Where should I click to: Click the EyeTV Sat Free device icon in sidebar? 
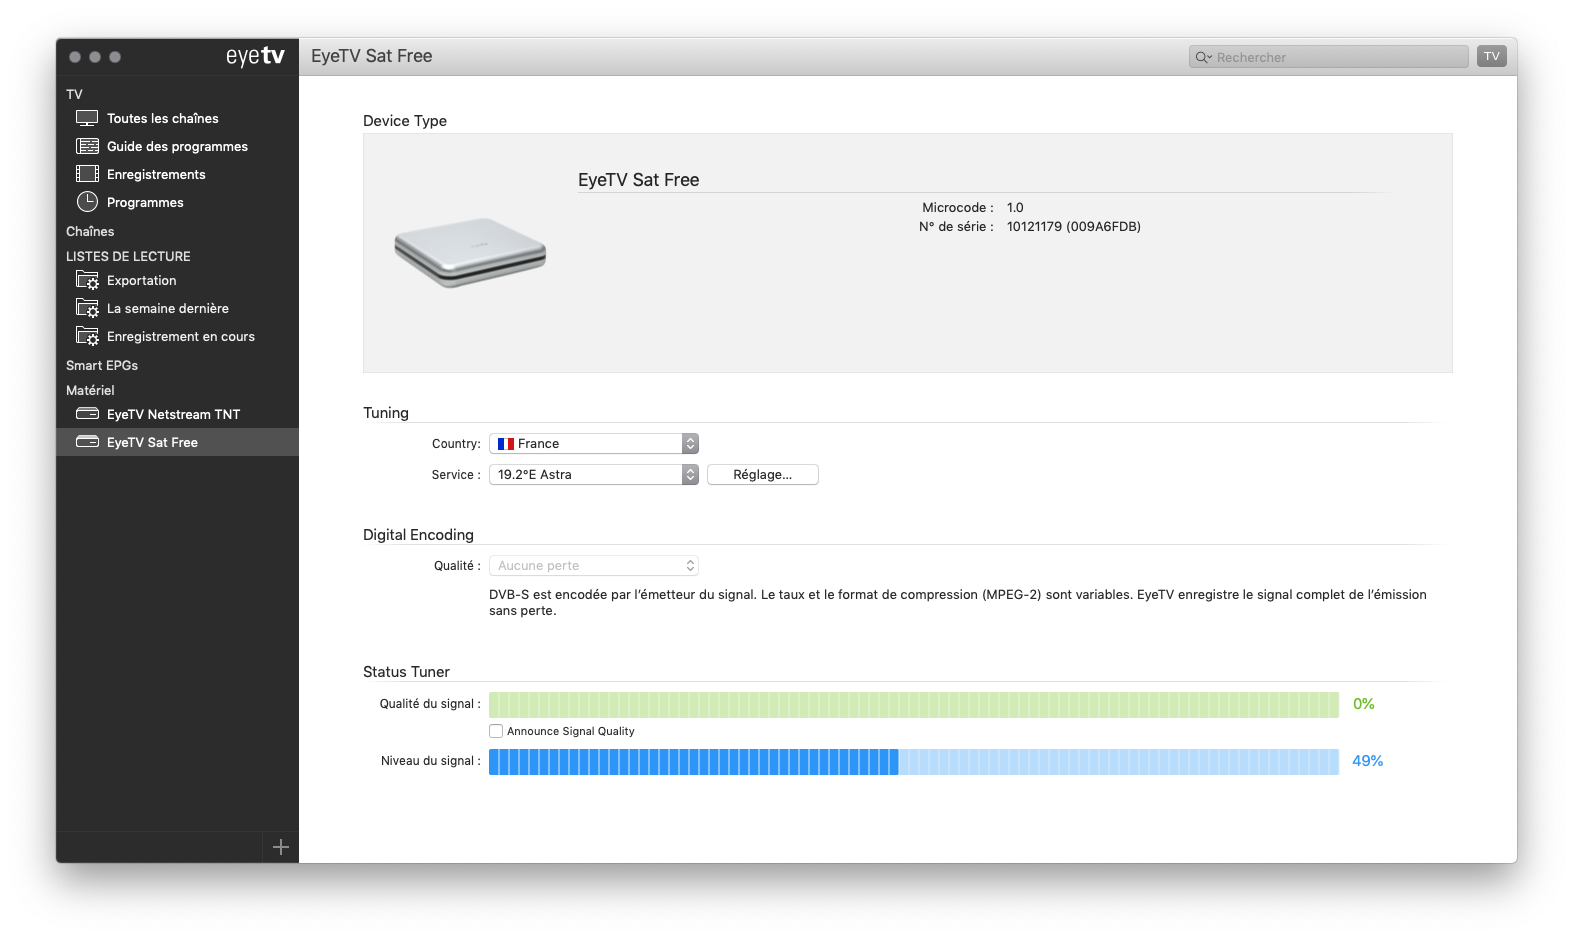pos(87,442)
